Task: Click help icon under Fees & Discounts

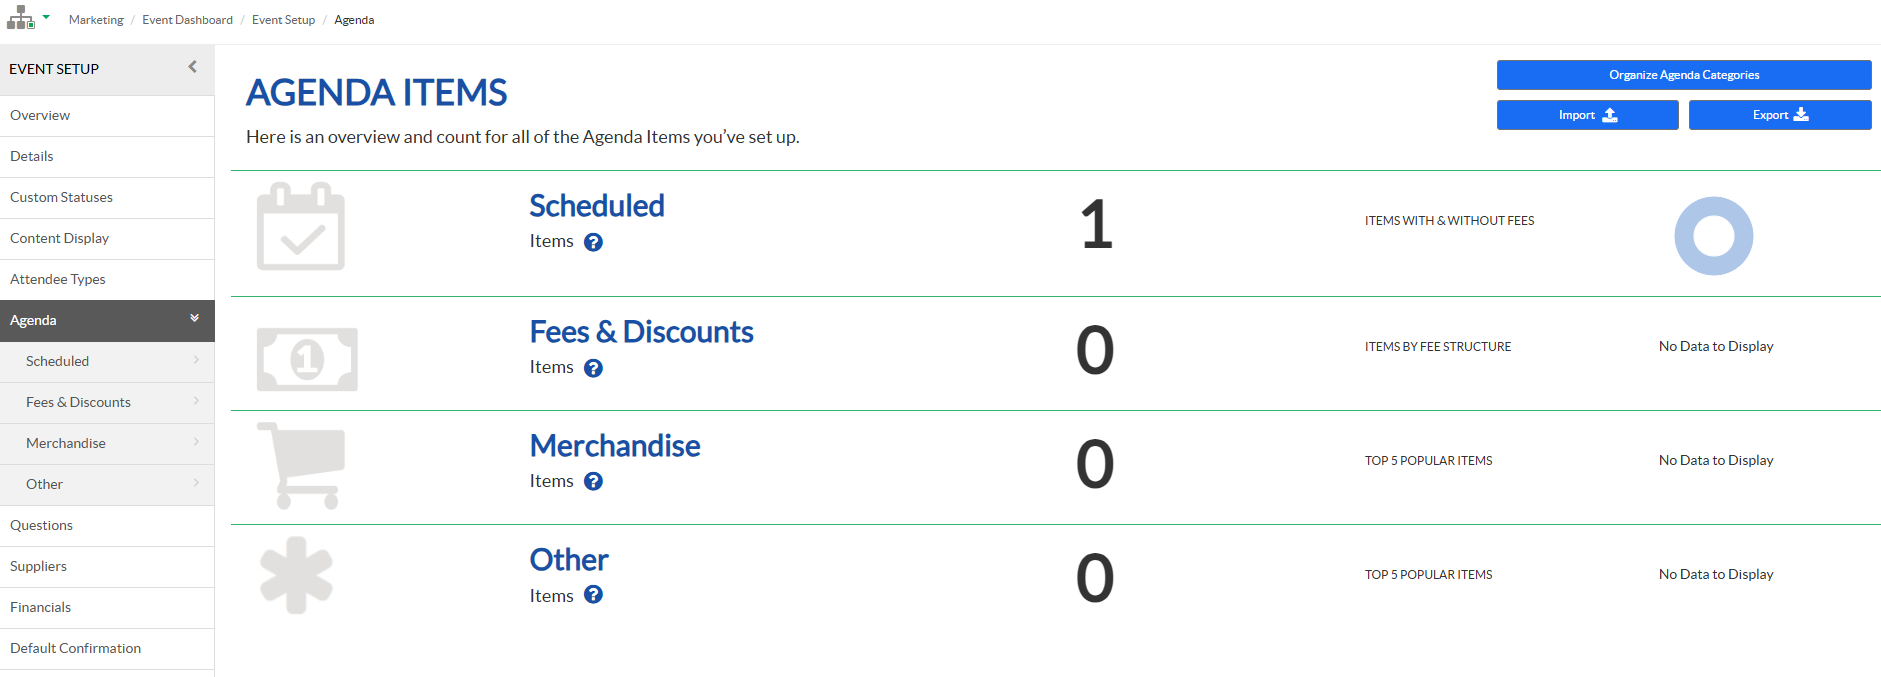Action: click(593, 368)
